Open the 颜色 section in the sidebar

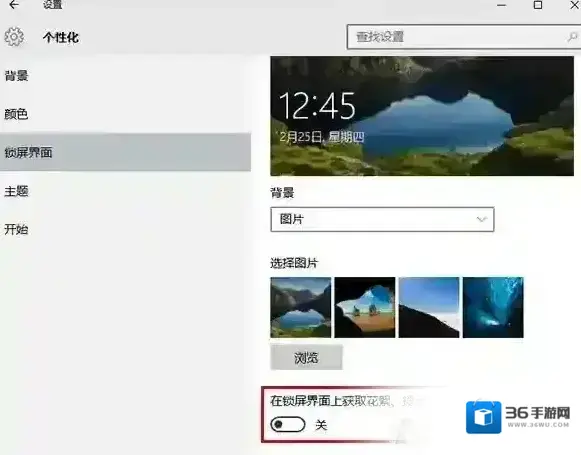(125, 114)
